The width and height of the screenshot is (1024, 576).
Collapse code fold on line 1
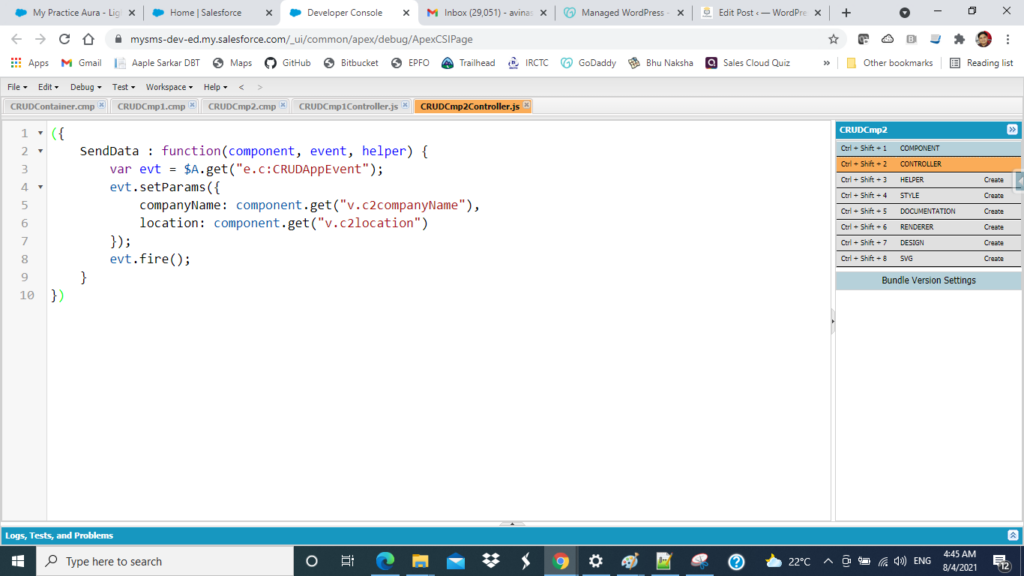(x=40, y=133)
